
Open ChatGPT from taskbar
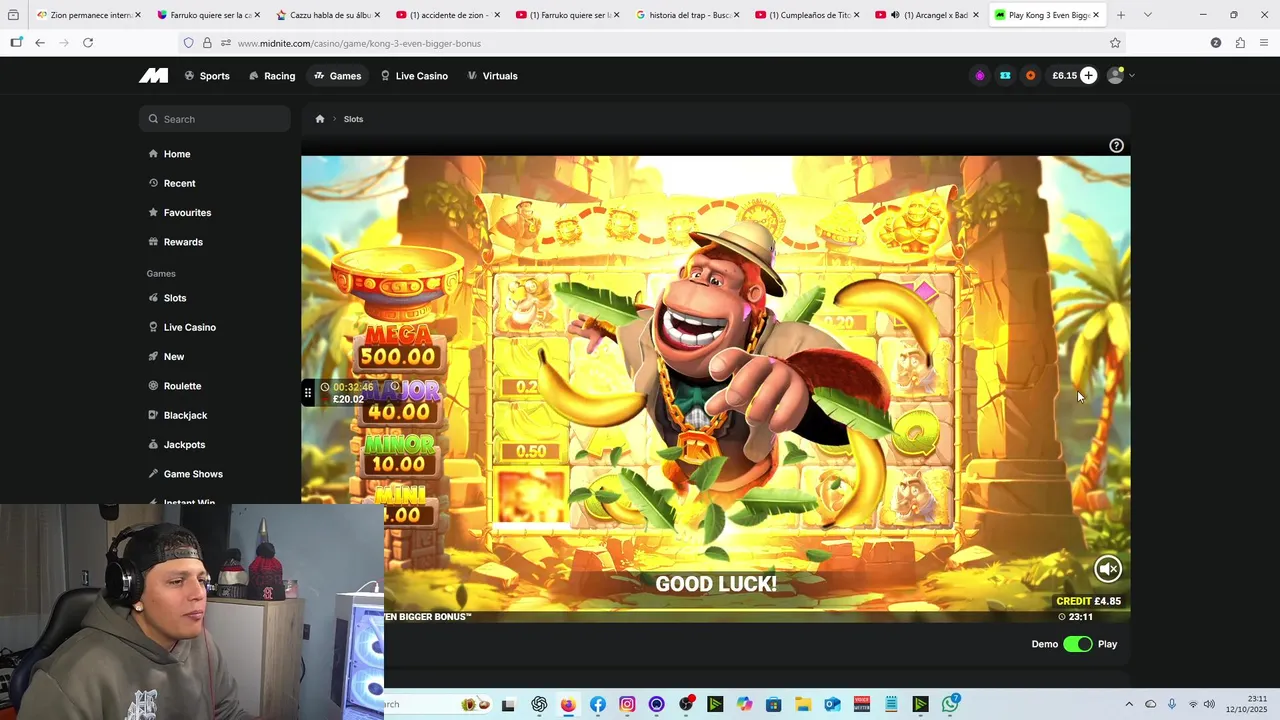pos(539,704)
